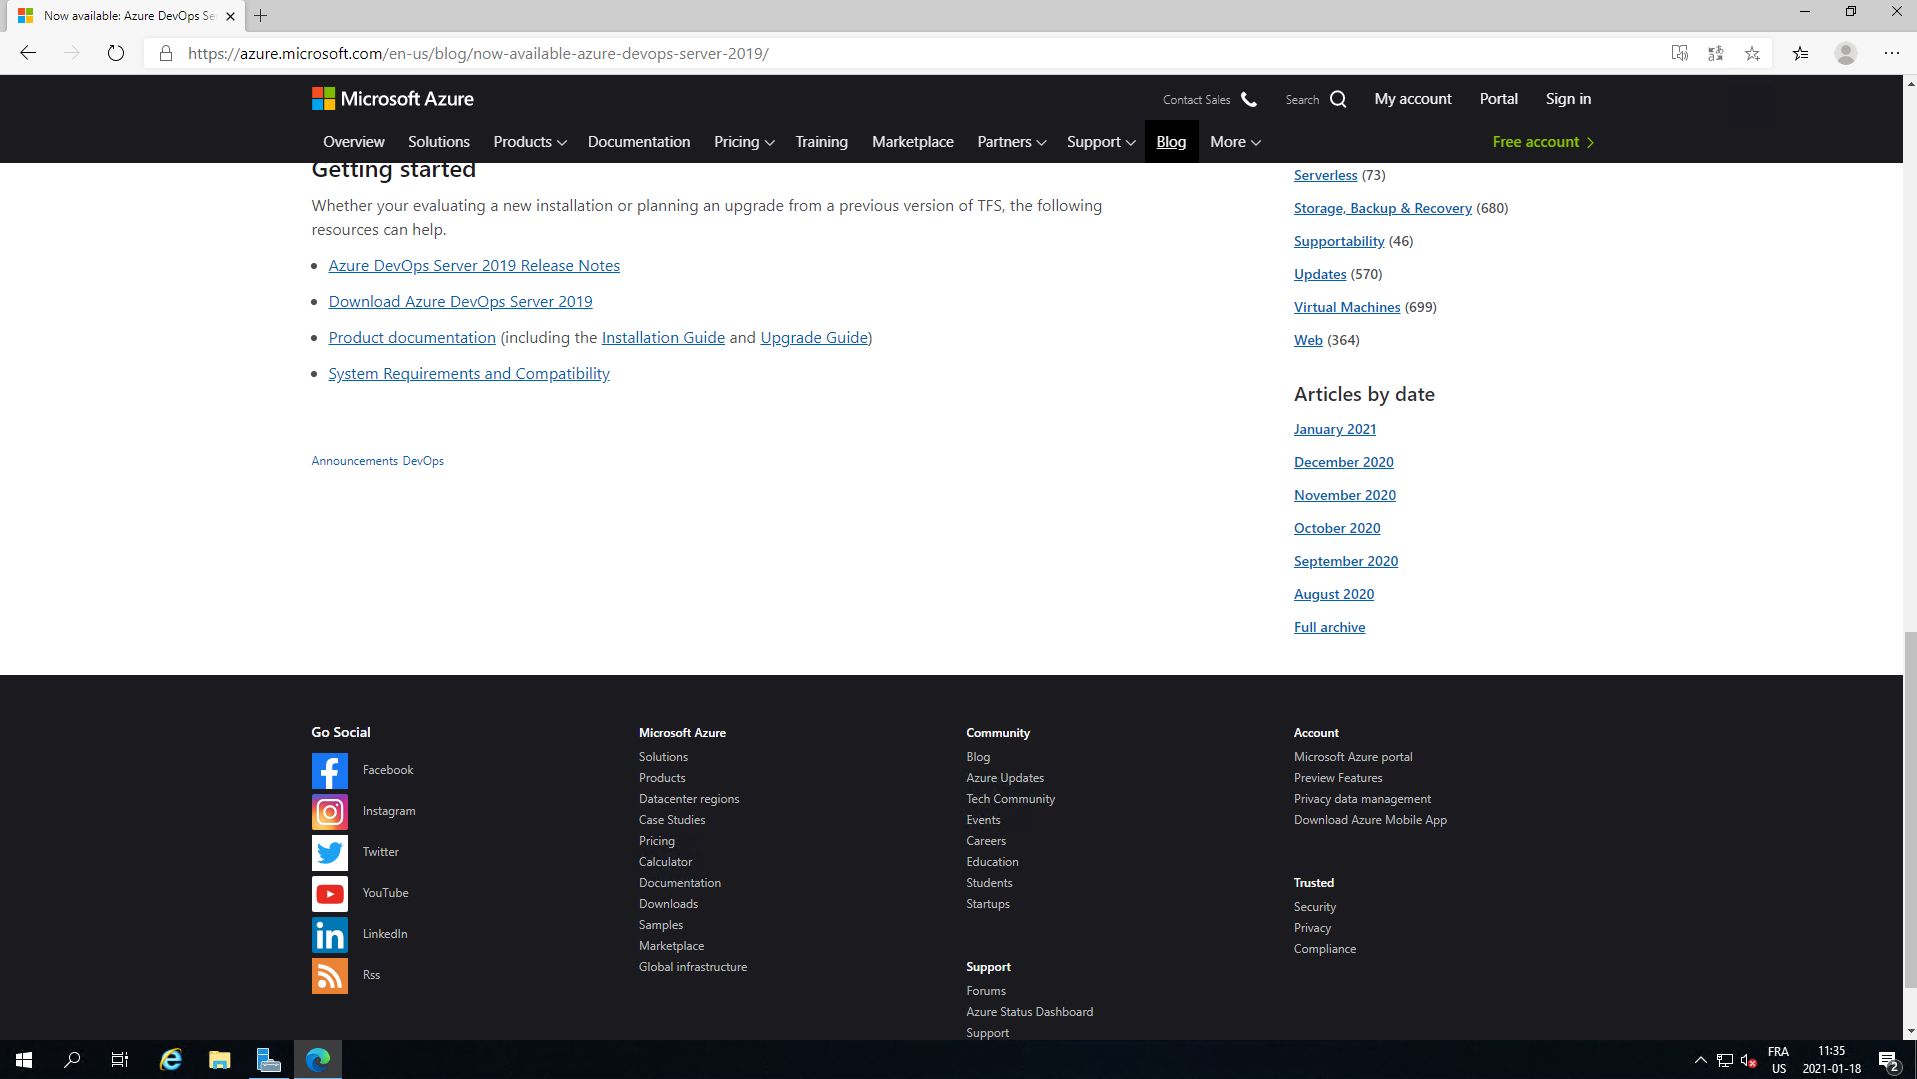The image size is (1917, 1079).
Task: Expand the Products dropdown menu
Action: pyautogui.click(x=529, y=142)
